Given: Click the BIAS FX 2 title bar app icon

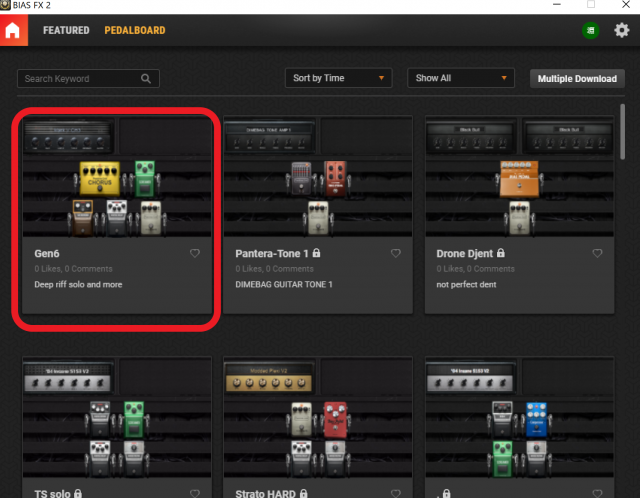Looking at the screenshot, I should coord(5,5).
